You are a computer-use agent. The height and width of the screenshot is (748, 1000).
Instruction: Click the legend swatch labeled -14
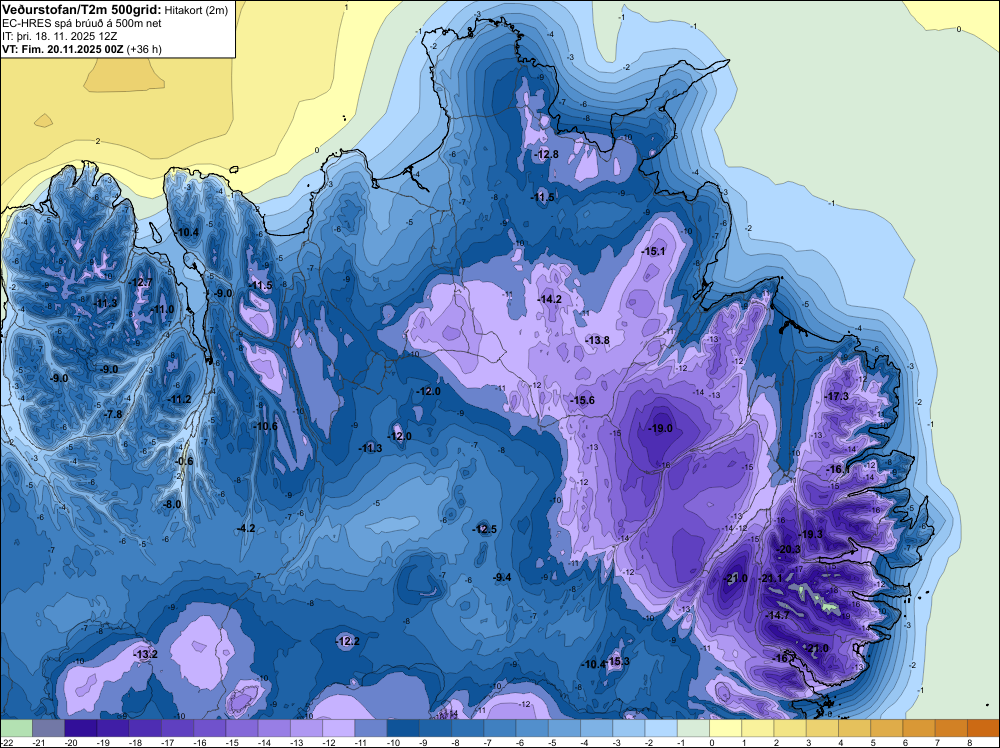click(x=274, y=728)
